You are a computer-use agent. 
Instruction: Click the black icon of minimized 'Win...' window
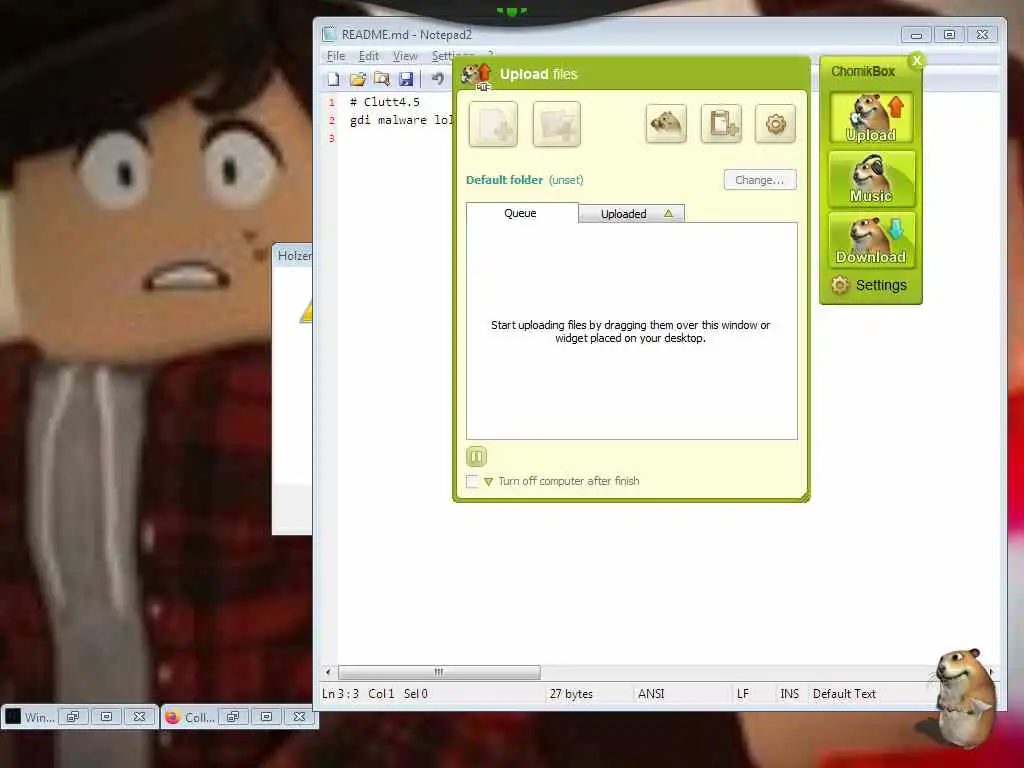point(13,716)
